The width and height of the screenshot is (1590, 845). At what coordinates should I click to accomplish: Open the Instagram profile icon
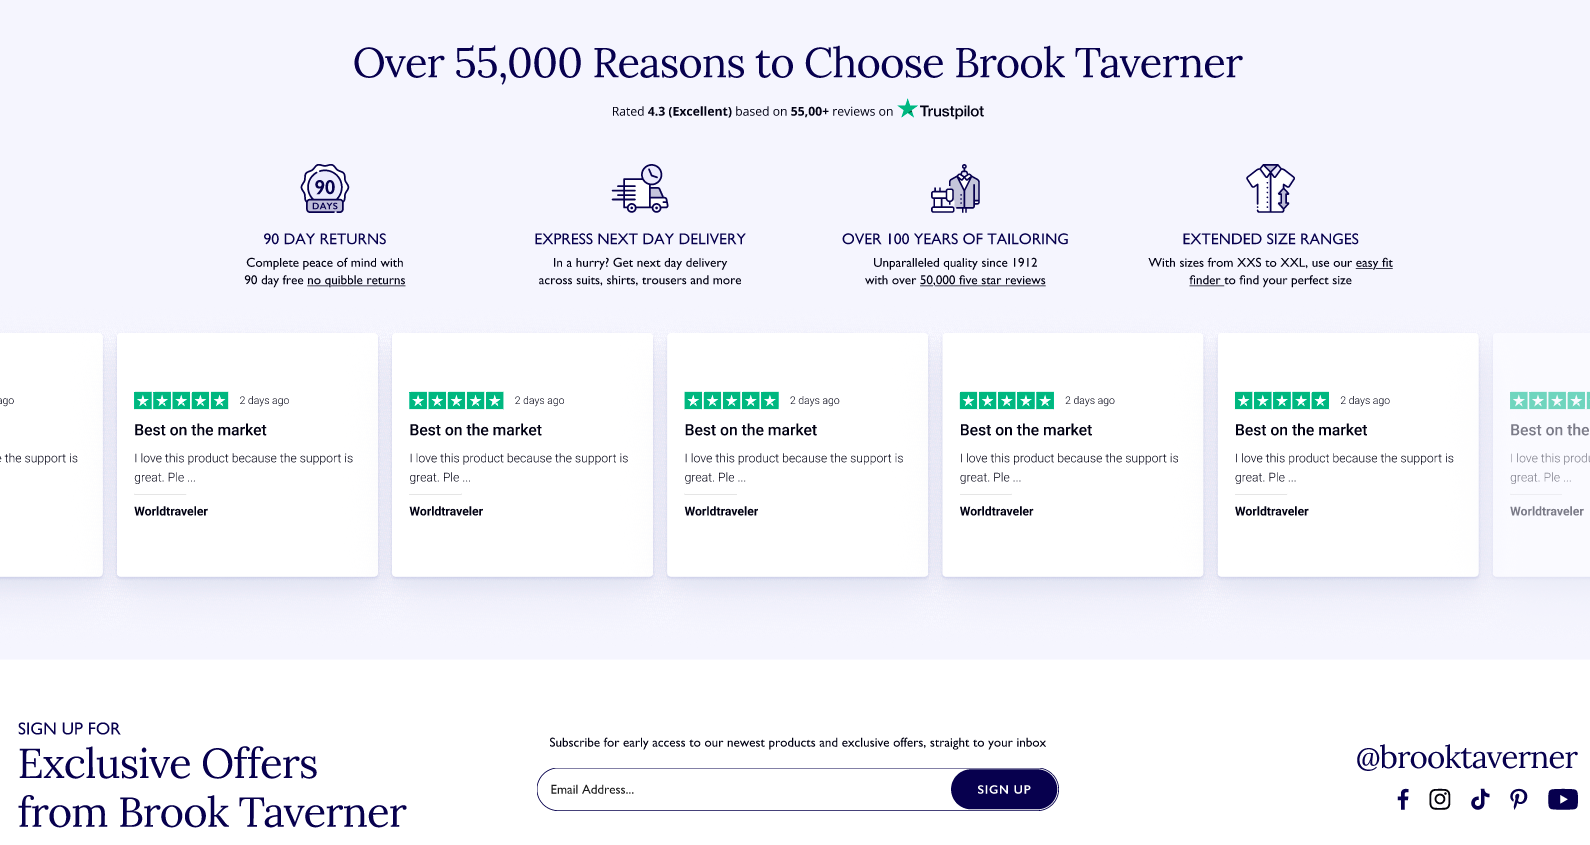(1440, 799)
